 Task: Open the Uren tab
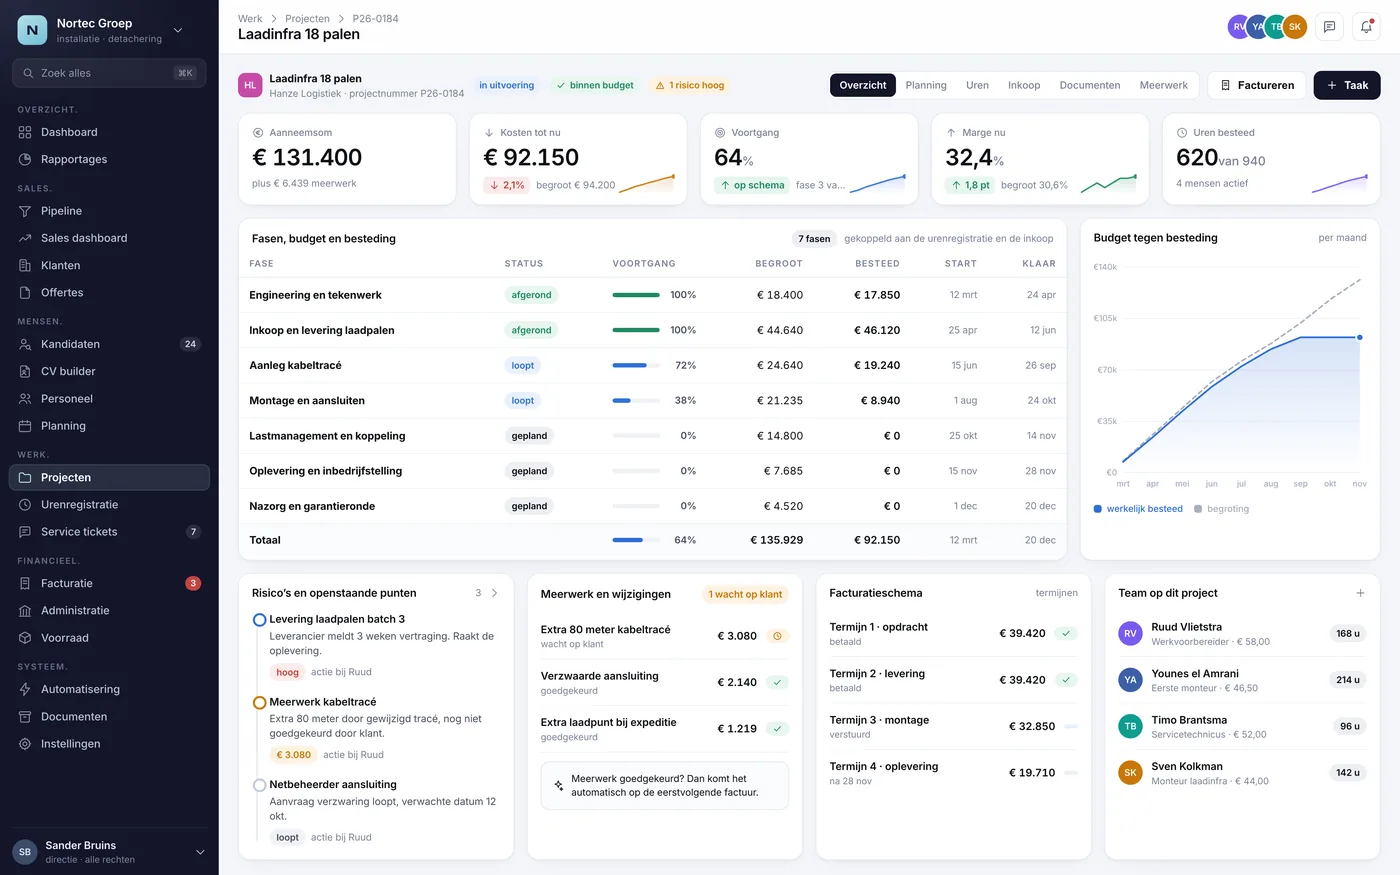coord(977,85)
